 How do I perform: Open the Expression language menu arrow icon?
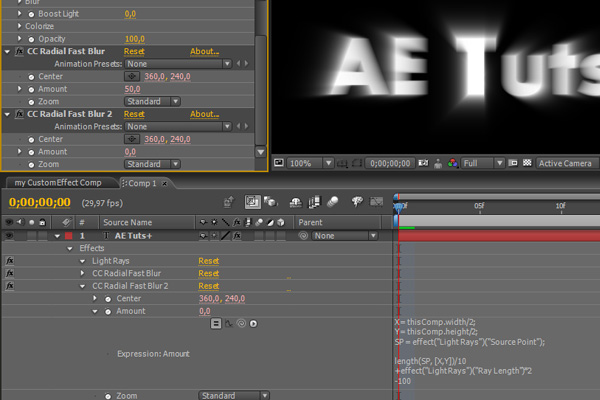(x=253, y=324)
